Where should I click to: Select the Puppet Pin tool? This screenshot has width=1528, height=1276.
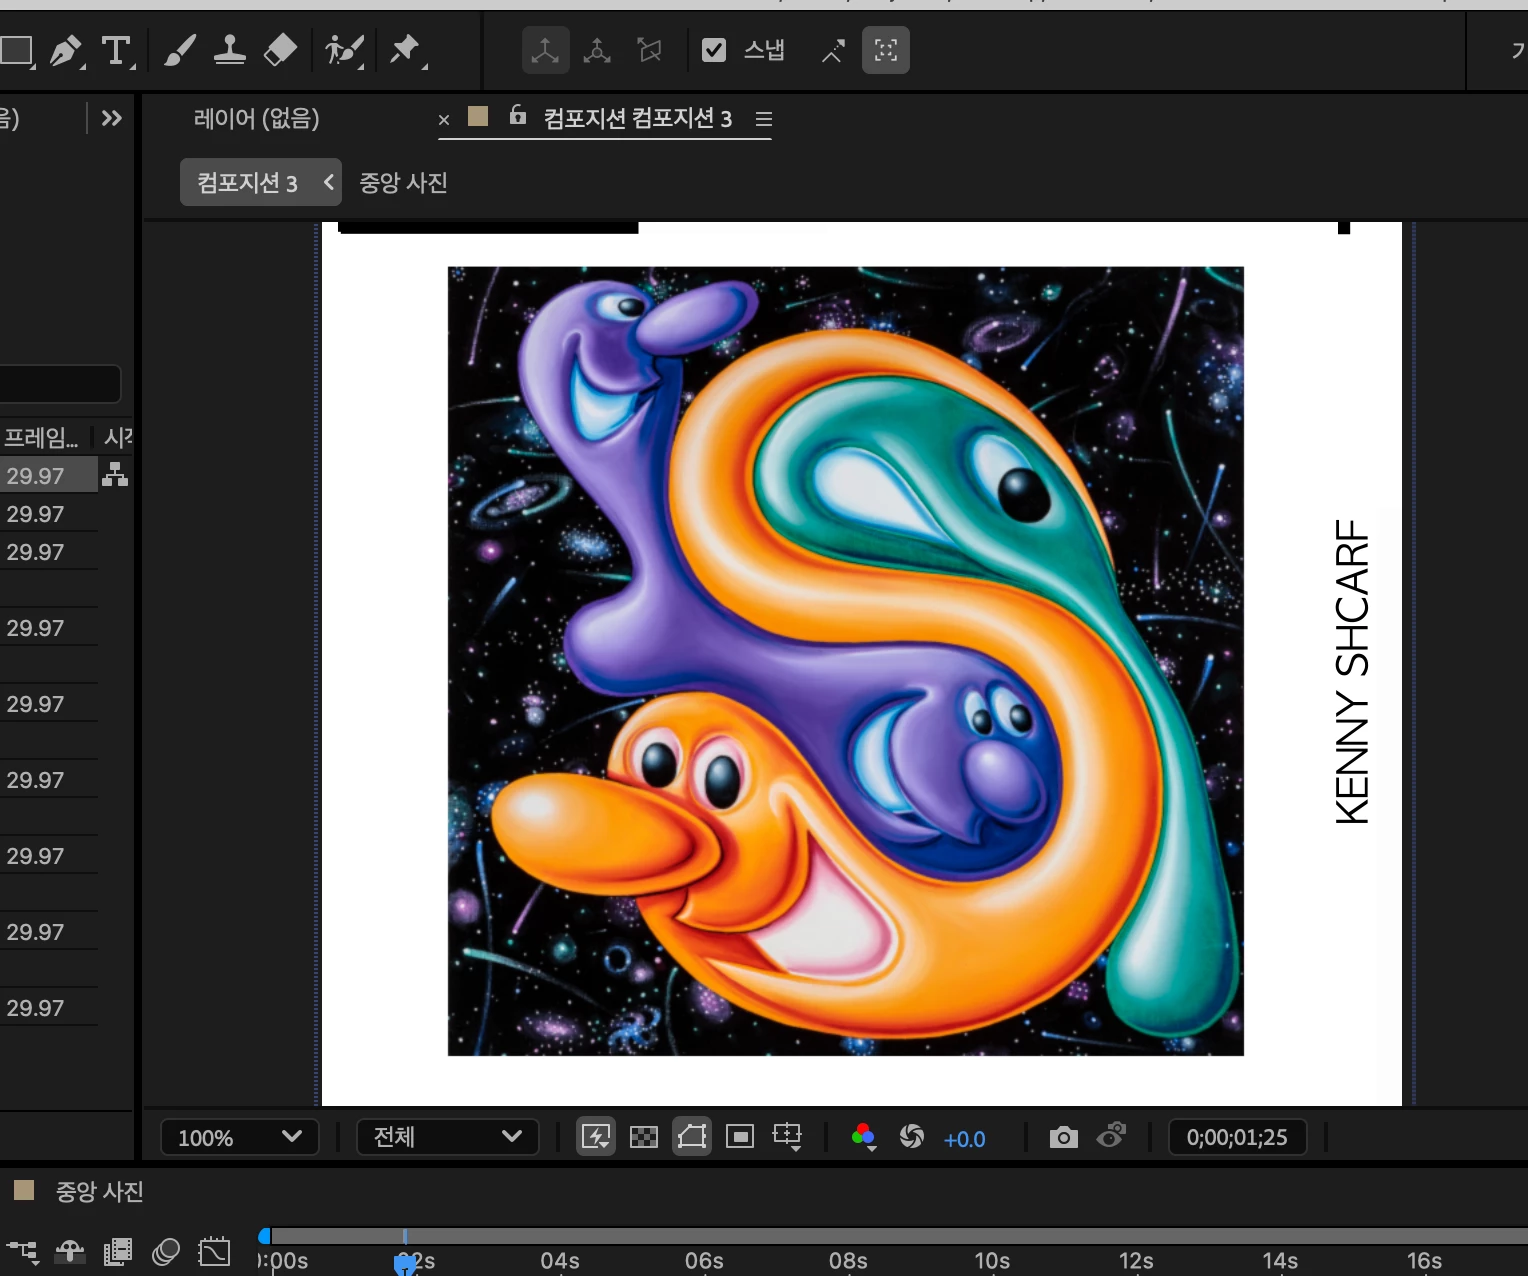pyautogui.click(x=406, y=50)
